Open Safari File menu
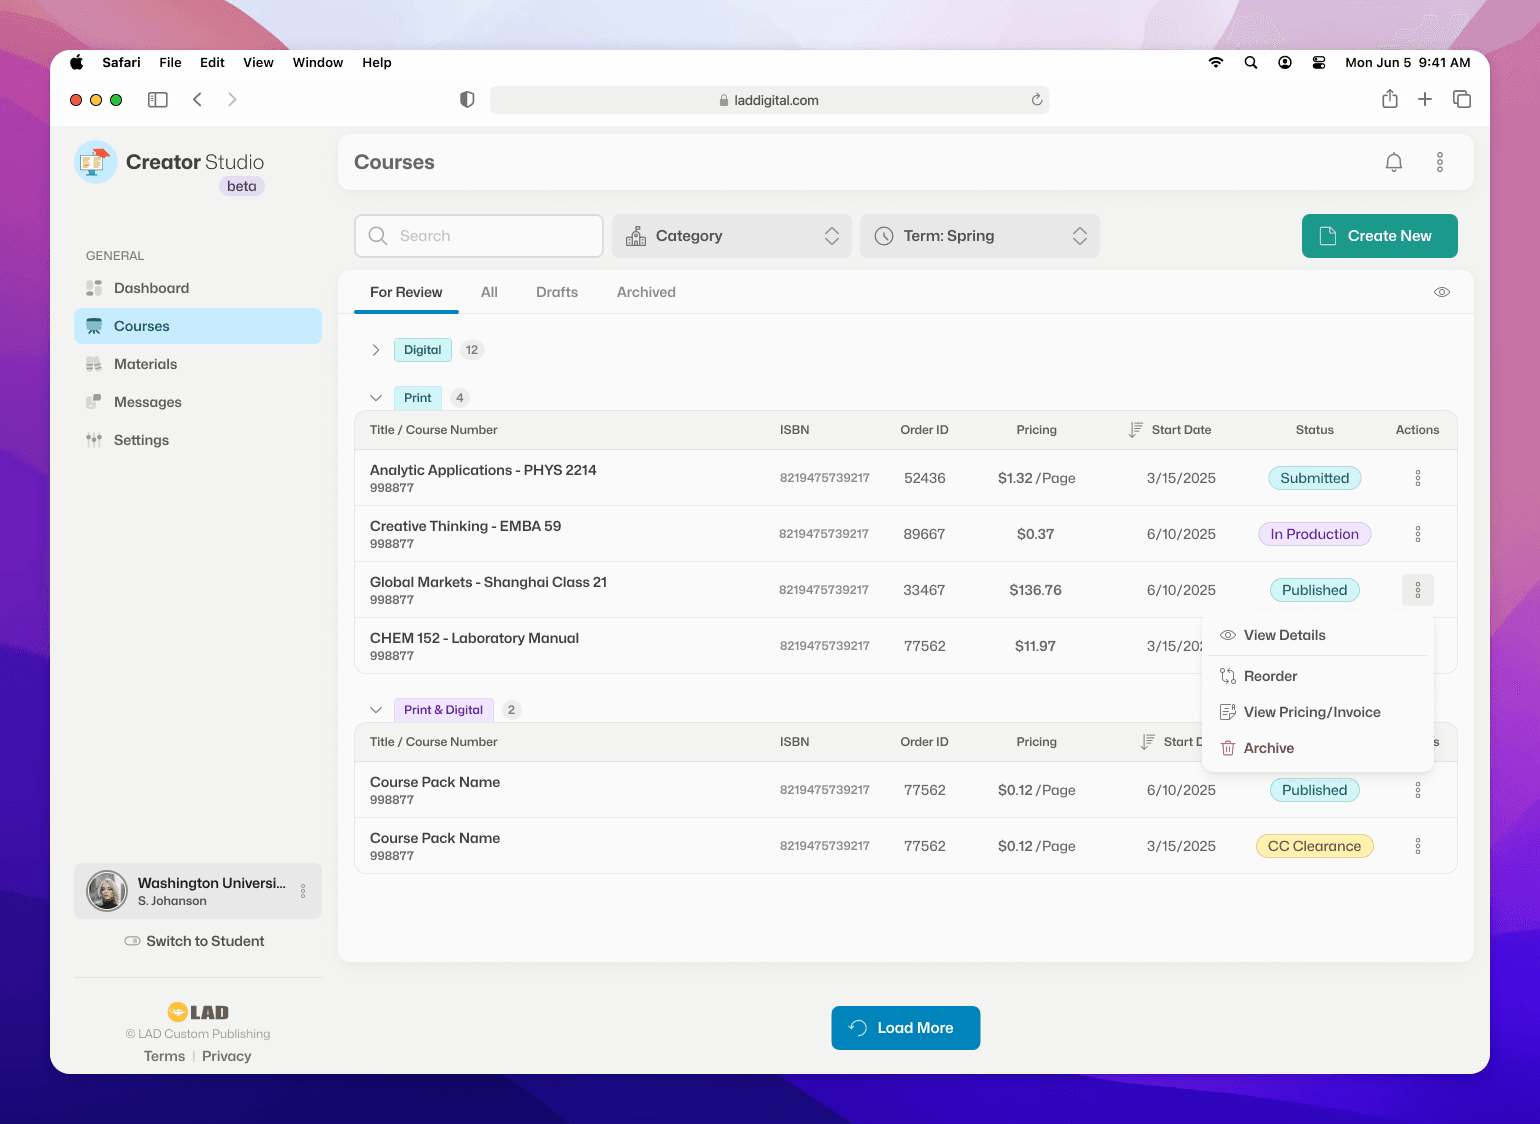This screenshot has width=1540, height=1124. (170, 62)
